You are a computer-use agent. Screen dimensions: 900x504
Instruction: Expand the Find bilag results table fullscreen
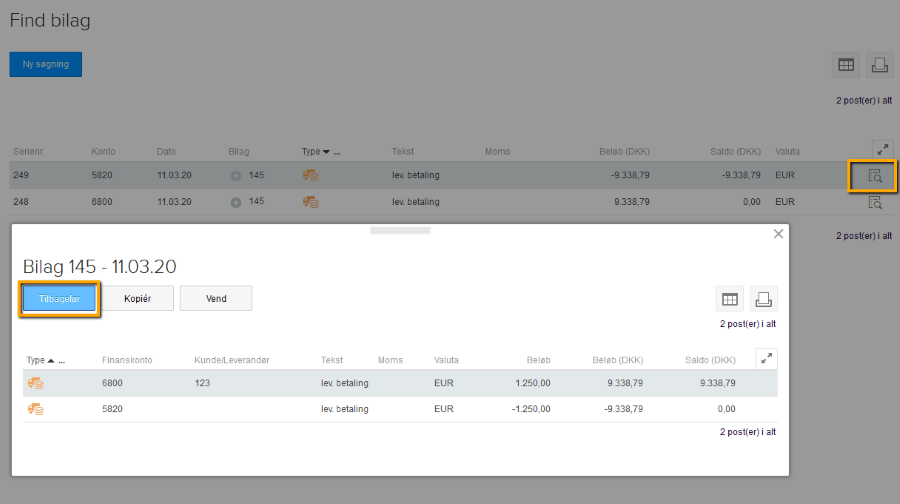click(x=882, y=149)
